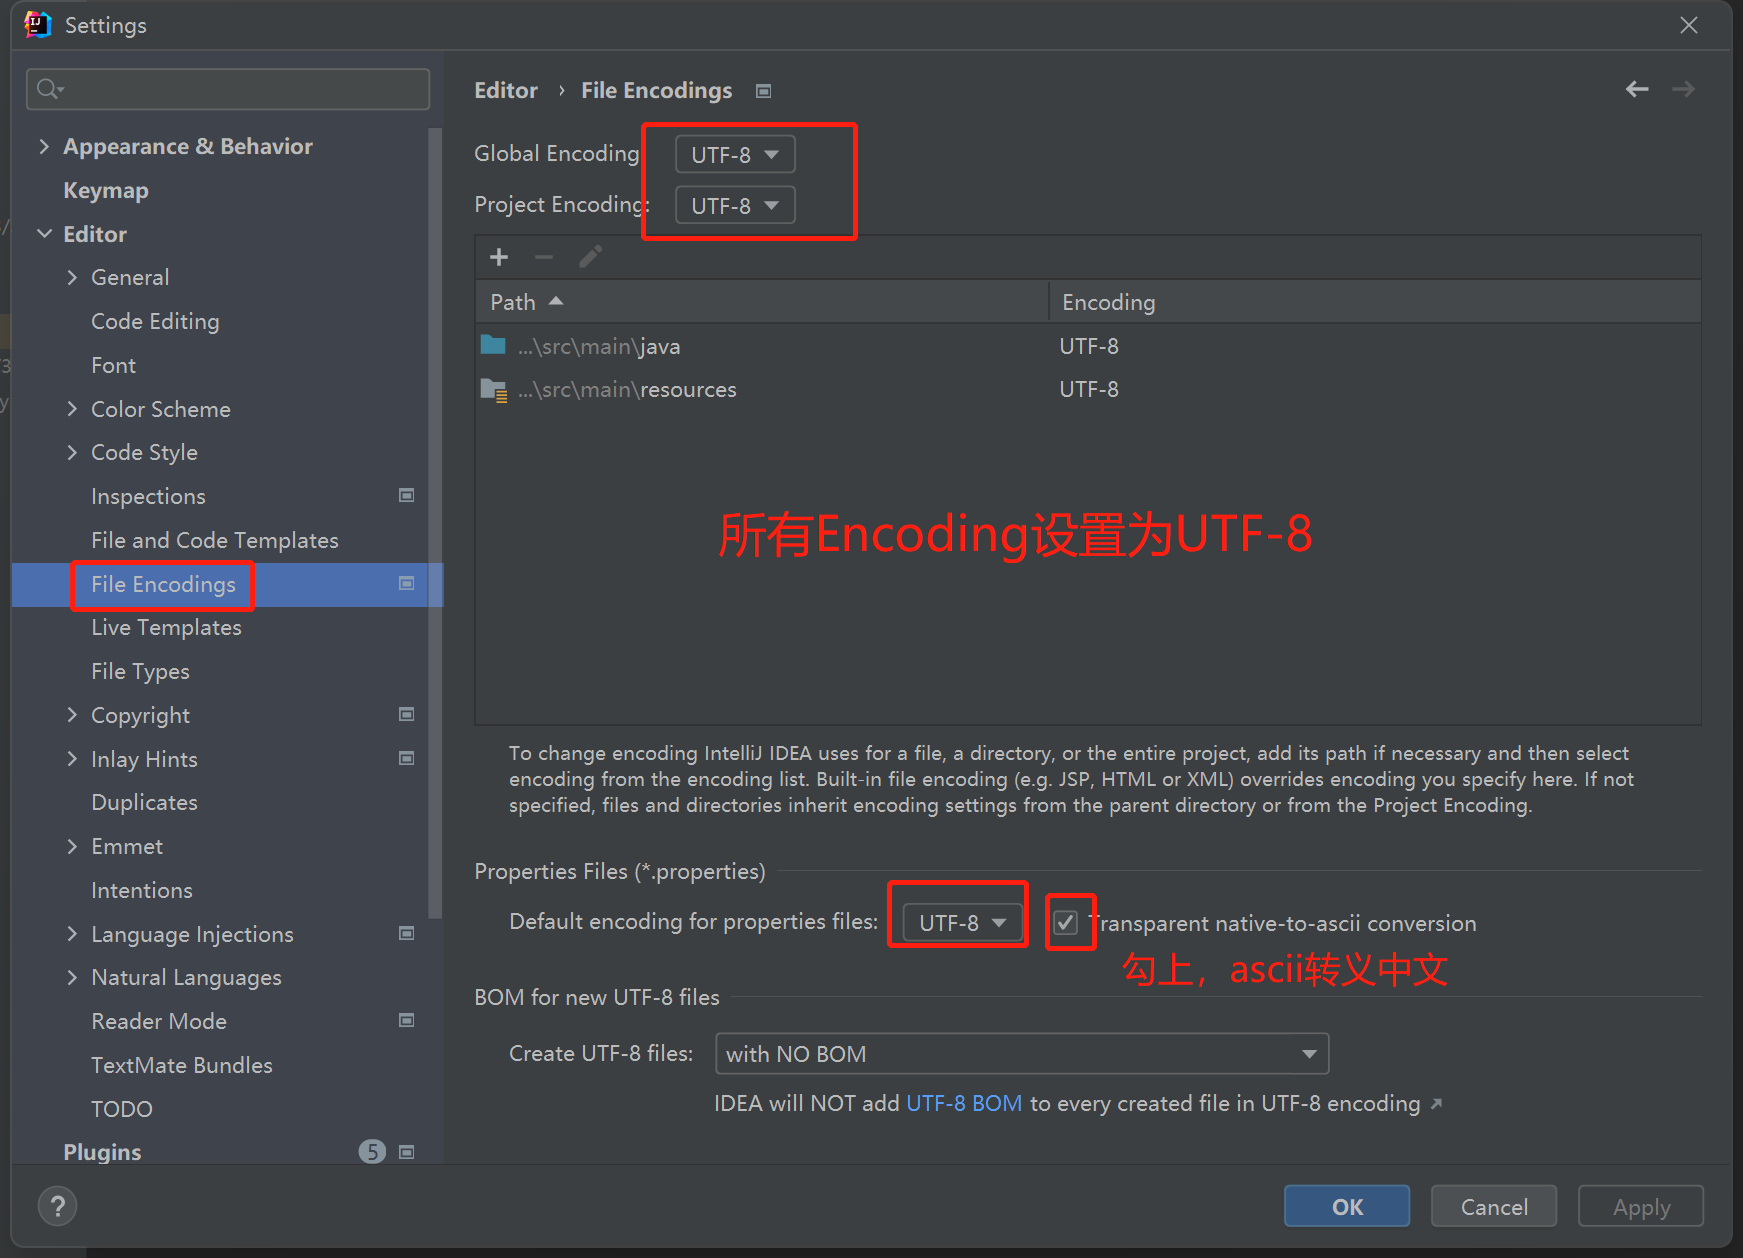Image resolution: width=1743 pixels, height=1258 pixels.
Task: Open Intentions settings page
Action: (x=142, y=890)
